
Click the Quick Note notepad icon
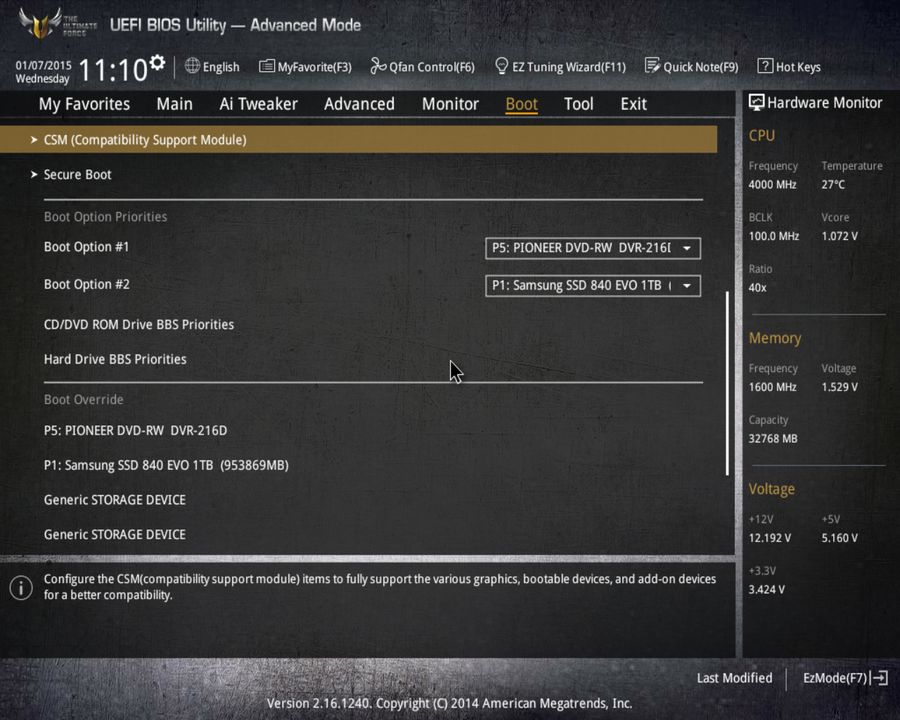click(x=652, y=66)
